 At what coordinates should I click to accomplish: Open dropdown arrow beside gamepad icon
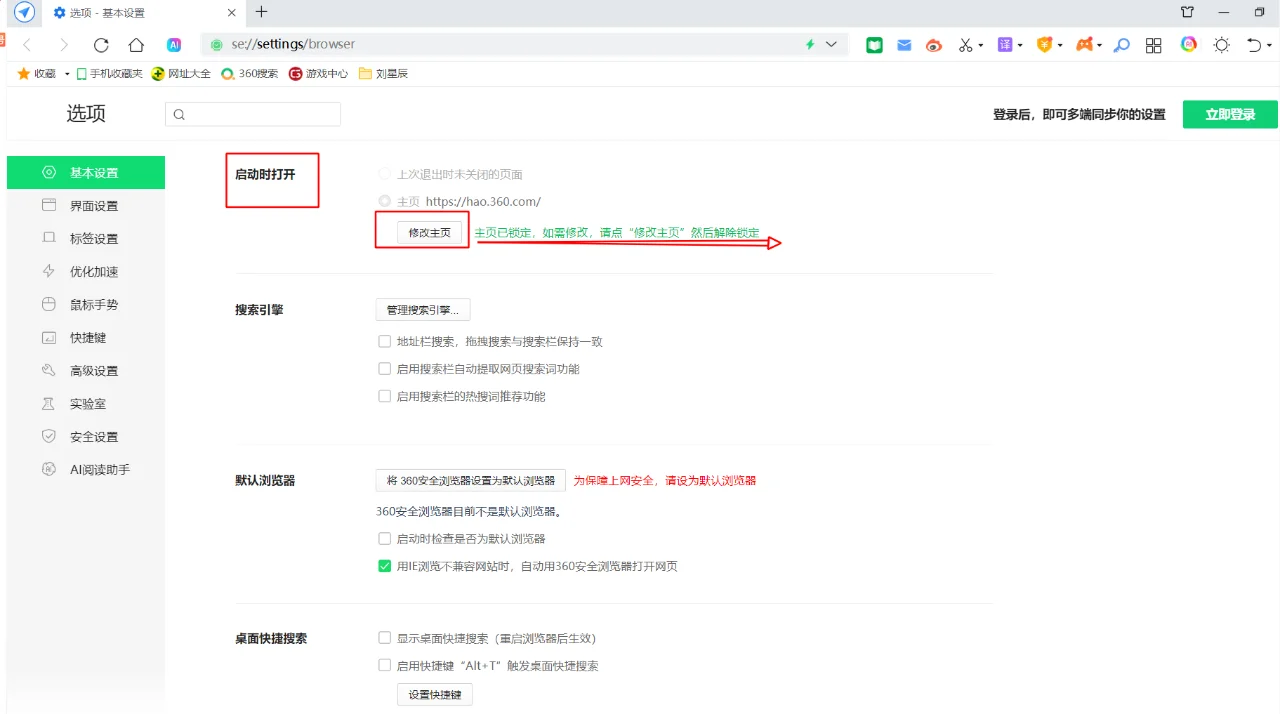pos(1100,45)
